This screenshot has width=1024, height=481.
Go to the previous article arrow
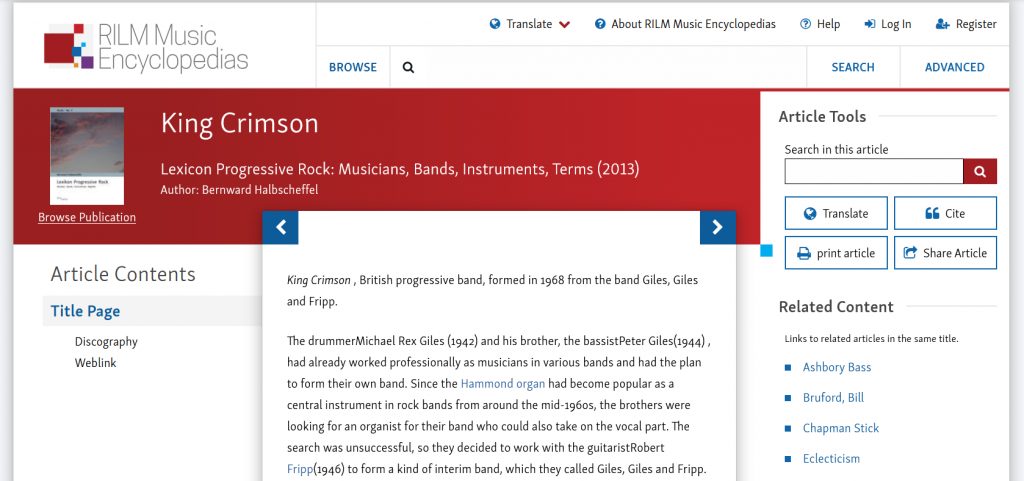click(x=280, y=228)
